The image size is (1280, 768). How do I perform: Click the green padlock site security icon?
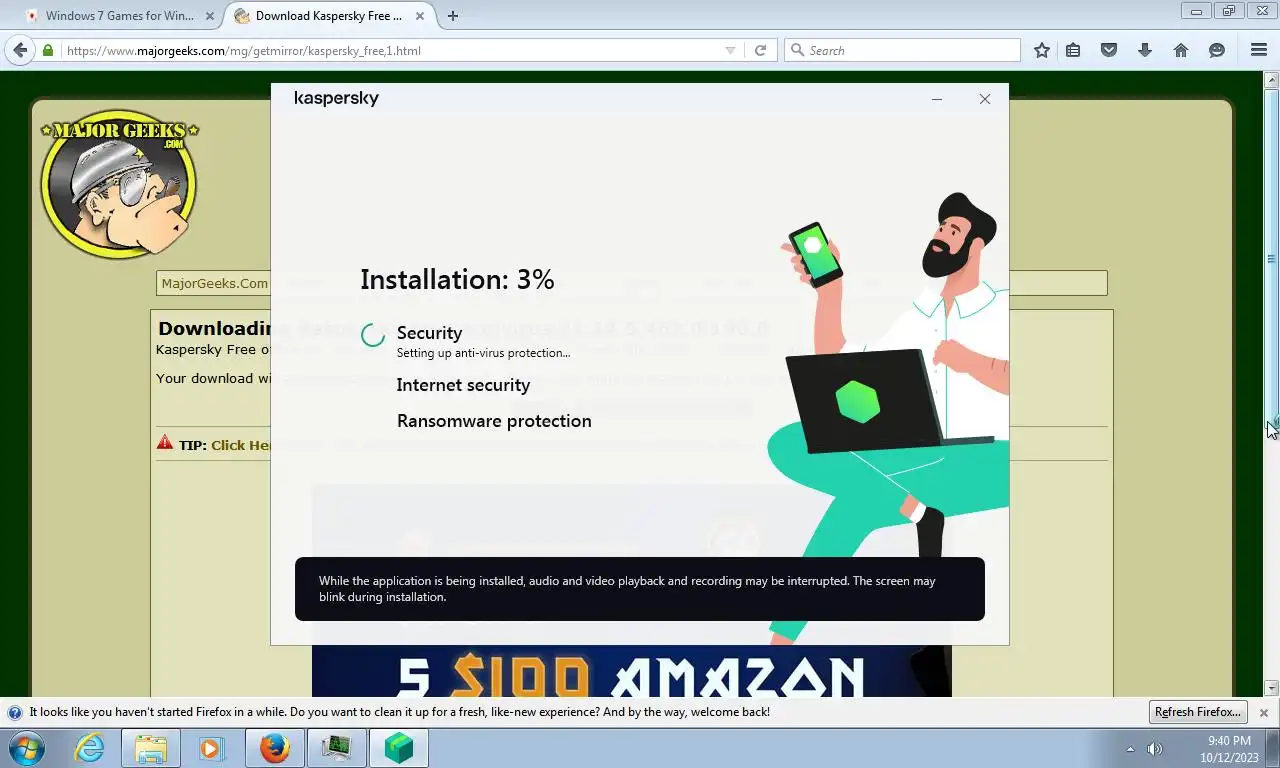click(x=47, y=50)
